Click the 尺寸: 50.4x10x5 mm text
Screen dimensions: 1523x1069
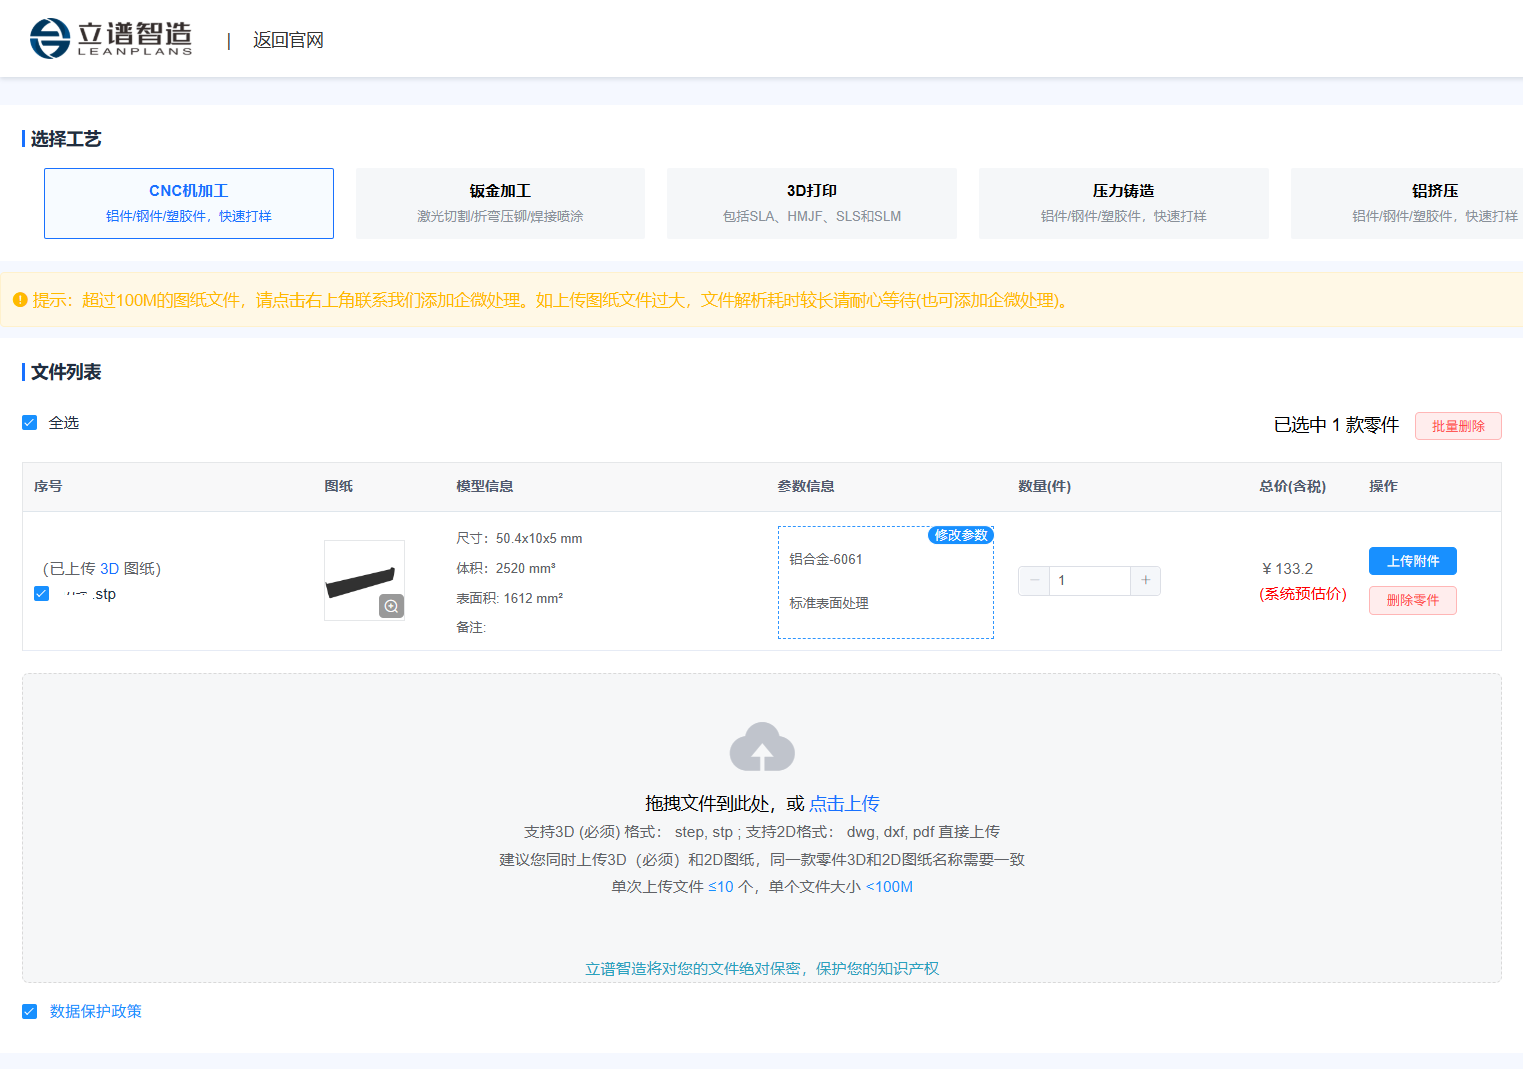click(x=519, y=538)
